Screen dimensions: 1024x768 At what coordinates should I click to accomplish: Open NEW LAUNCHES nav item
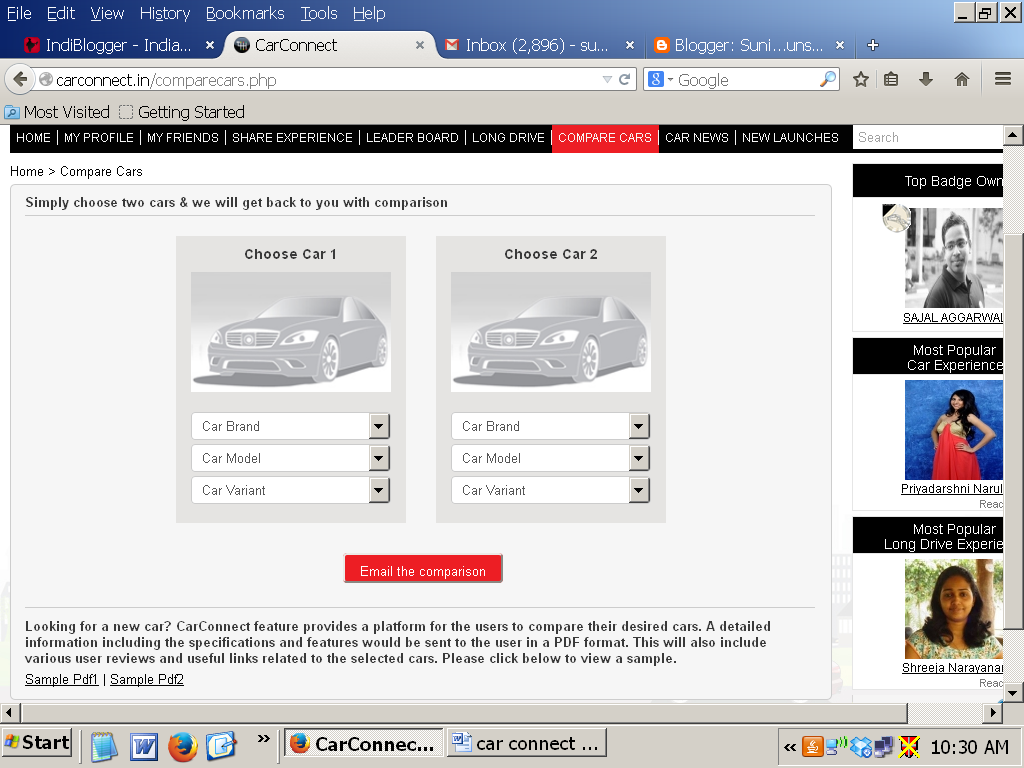[790, 138]
